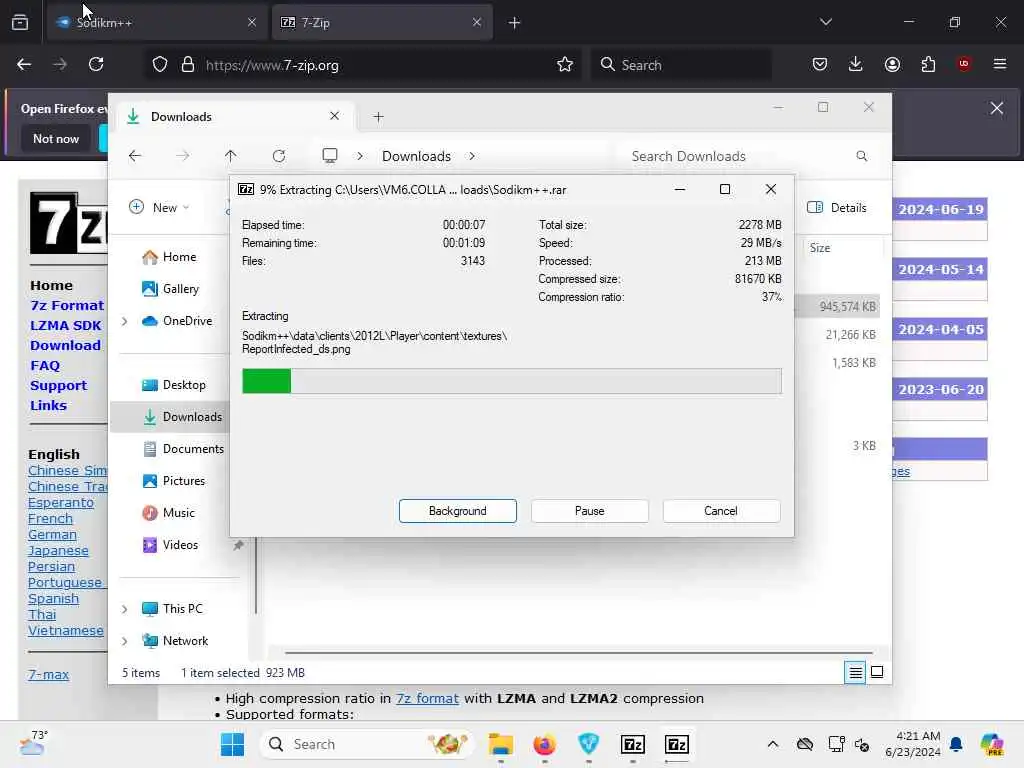1024x768 pixels.
Task: Open FAQ link on 7-zip site
Action: tap(45, 366)
